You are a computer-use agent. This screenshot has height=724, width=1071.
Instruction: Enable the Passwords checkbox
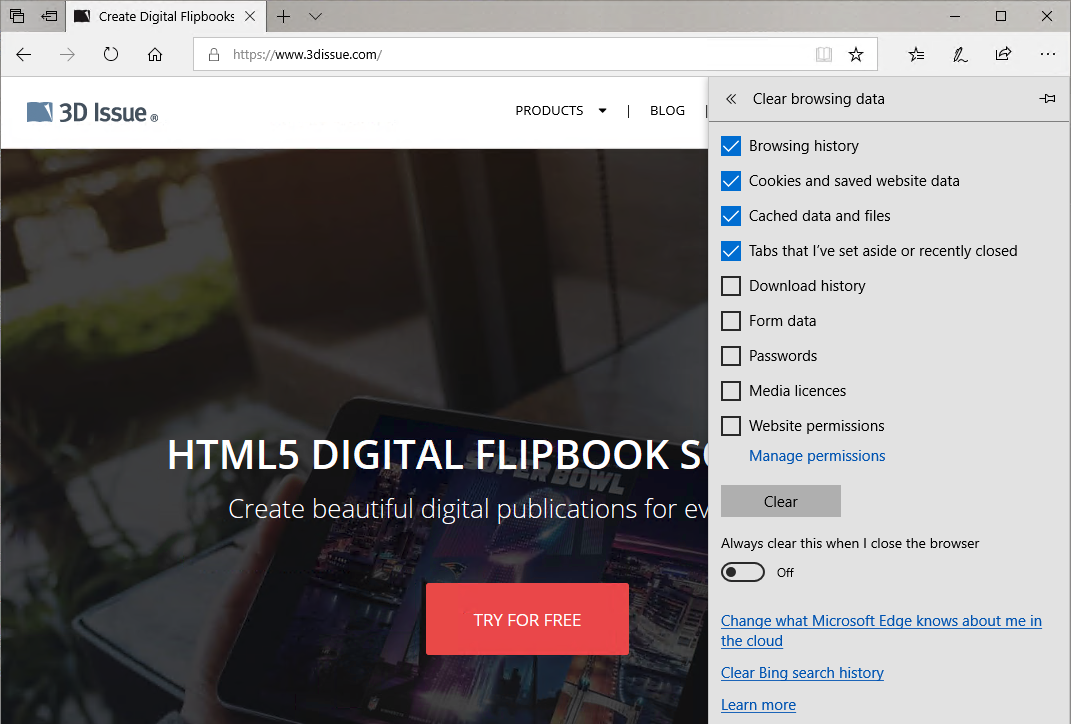pos(731,356)
